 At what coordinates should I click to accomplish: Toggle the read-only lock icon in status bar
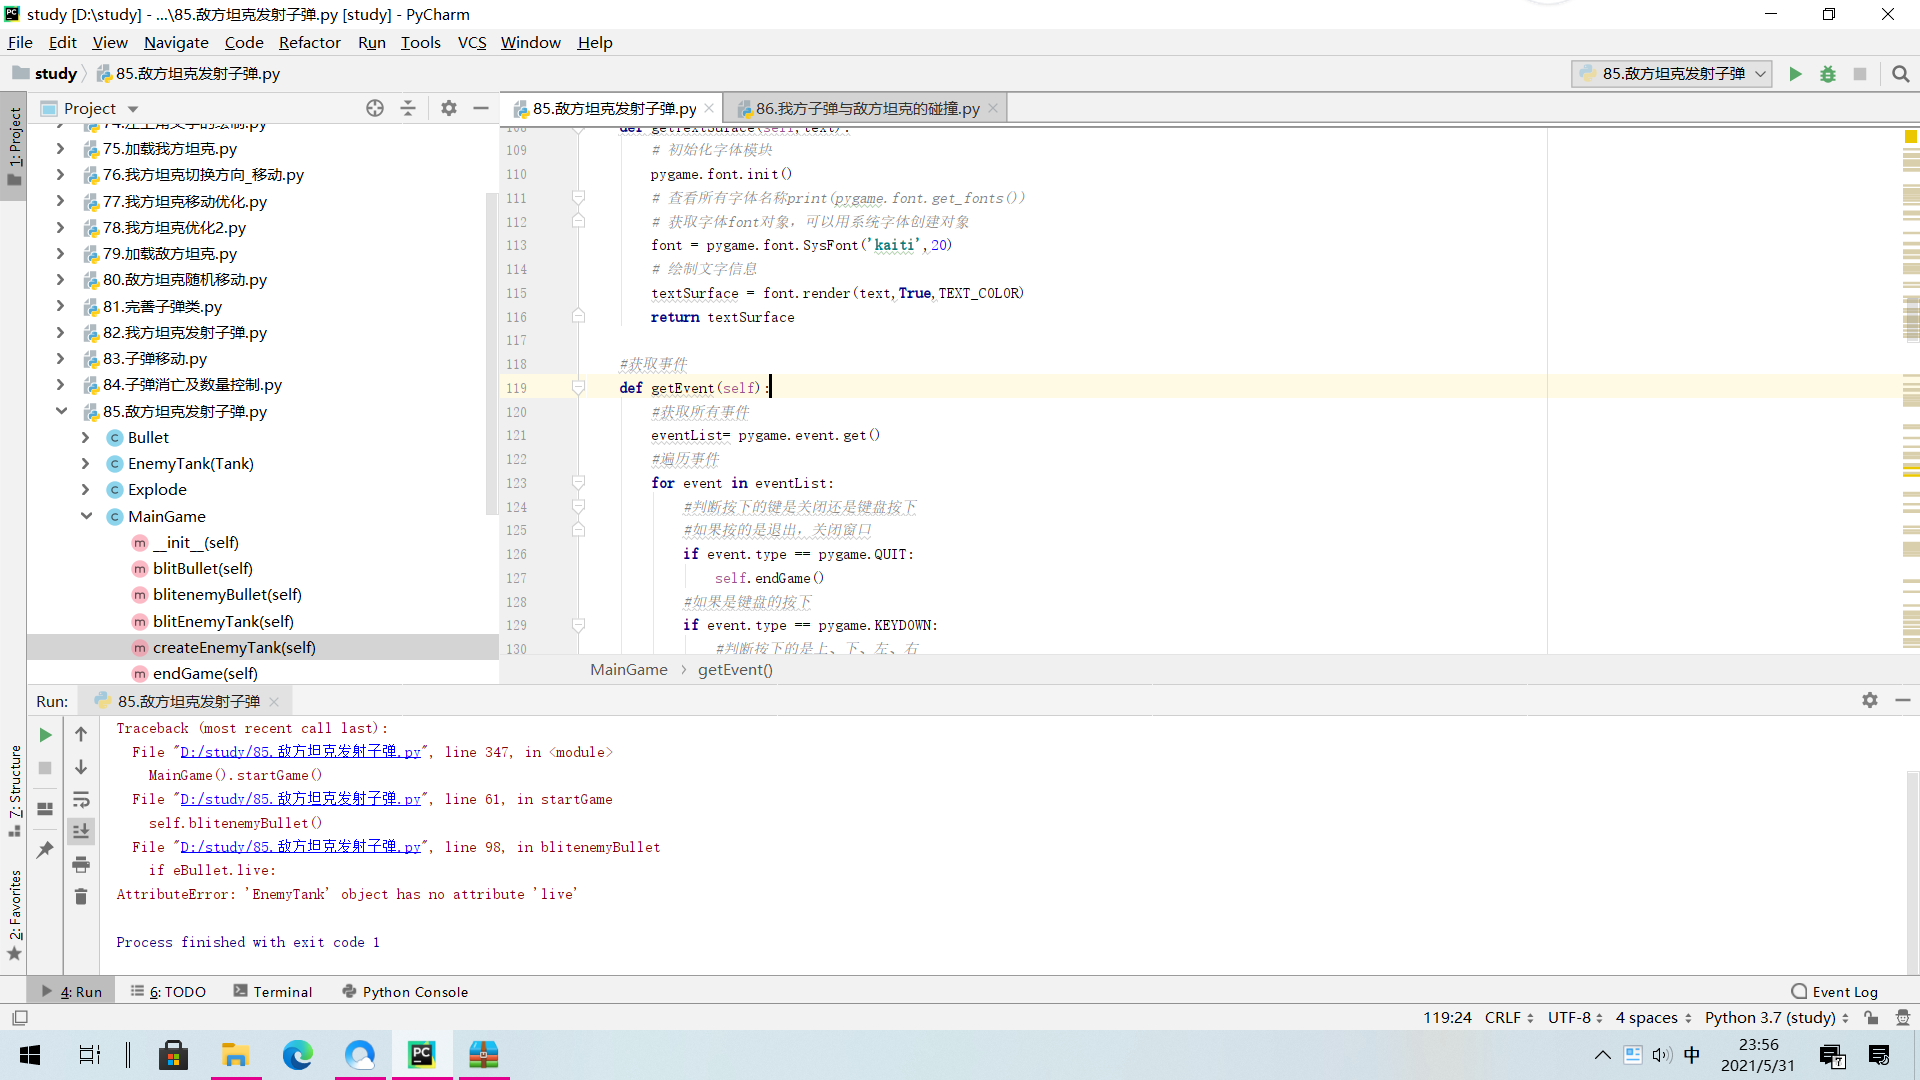(1871, 1018)
